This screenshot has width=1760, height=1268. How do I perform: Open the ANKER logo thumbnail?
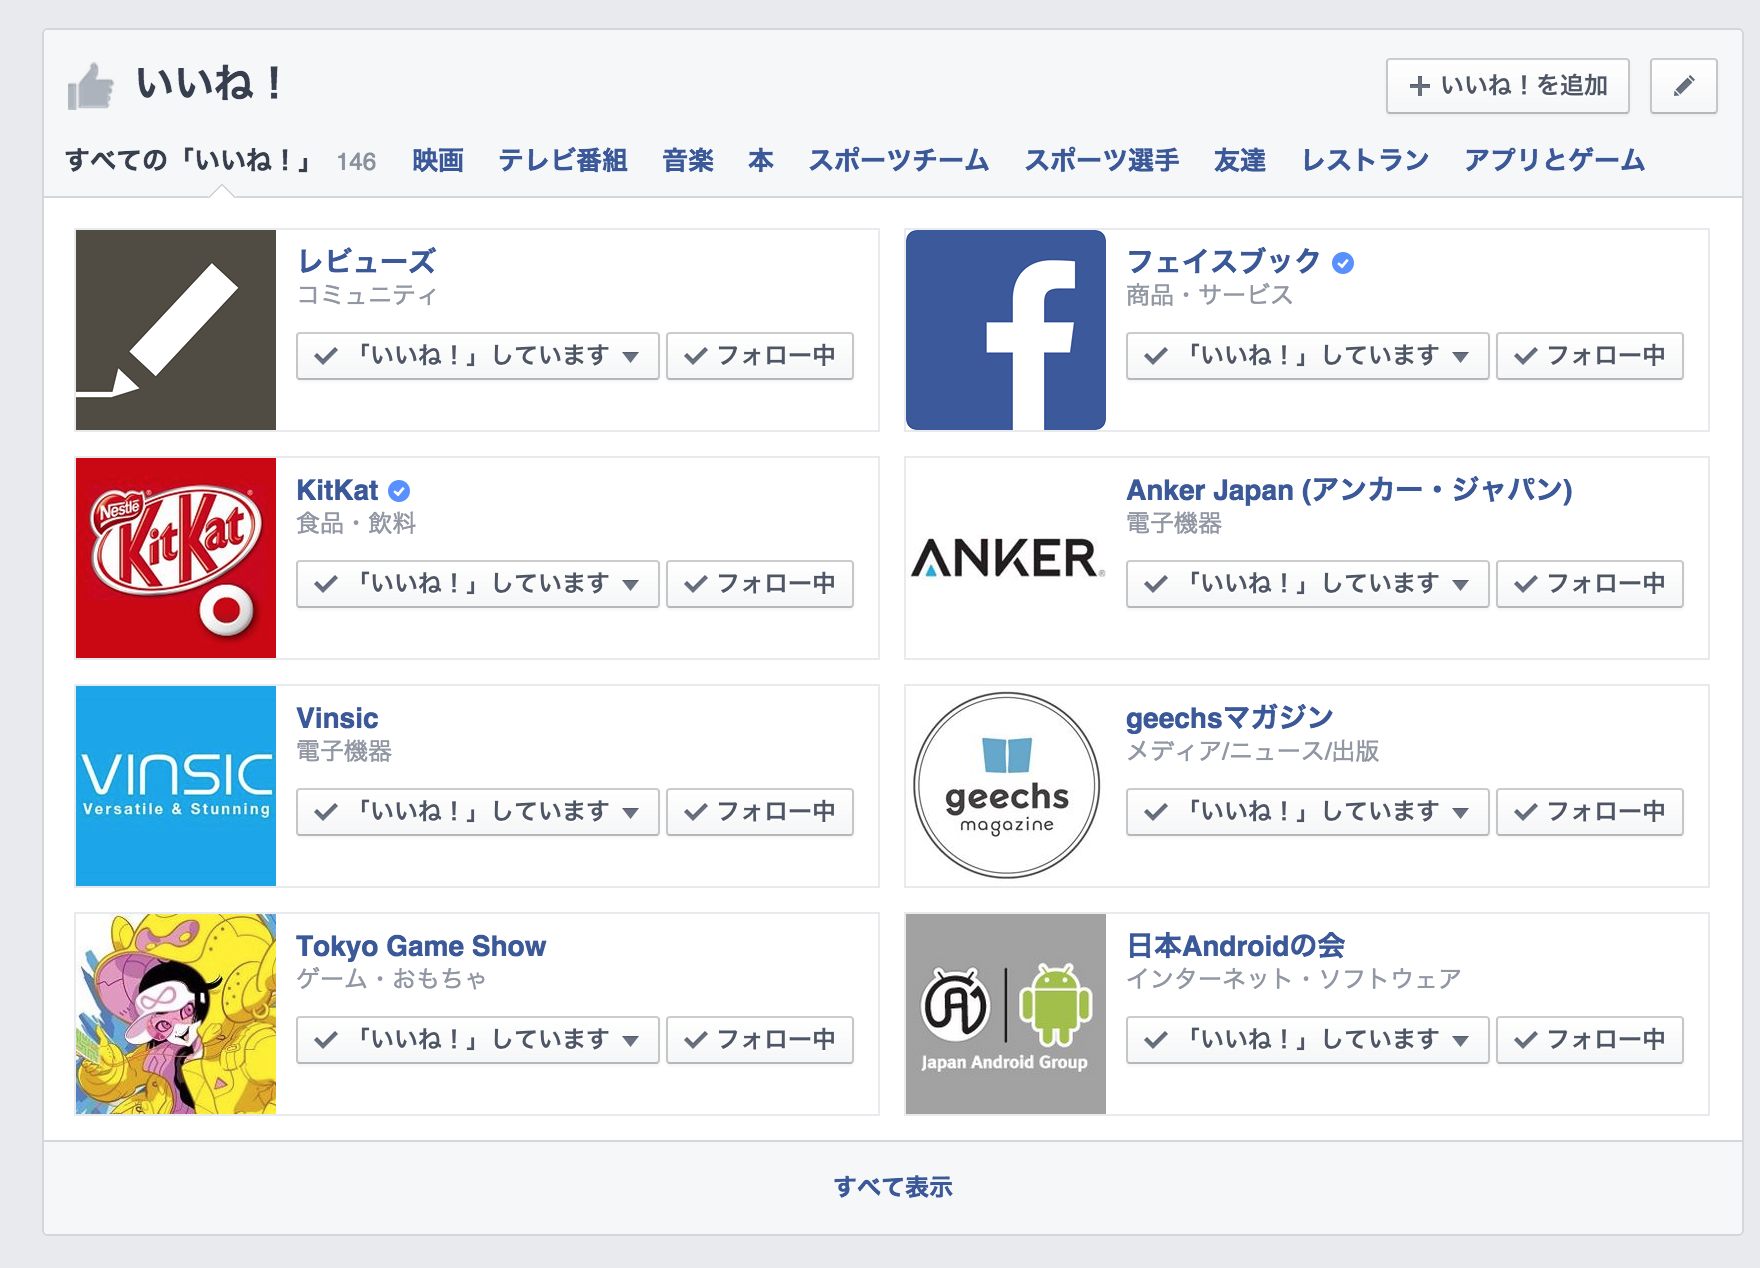(1006, 558)
